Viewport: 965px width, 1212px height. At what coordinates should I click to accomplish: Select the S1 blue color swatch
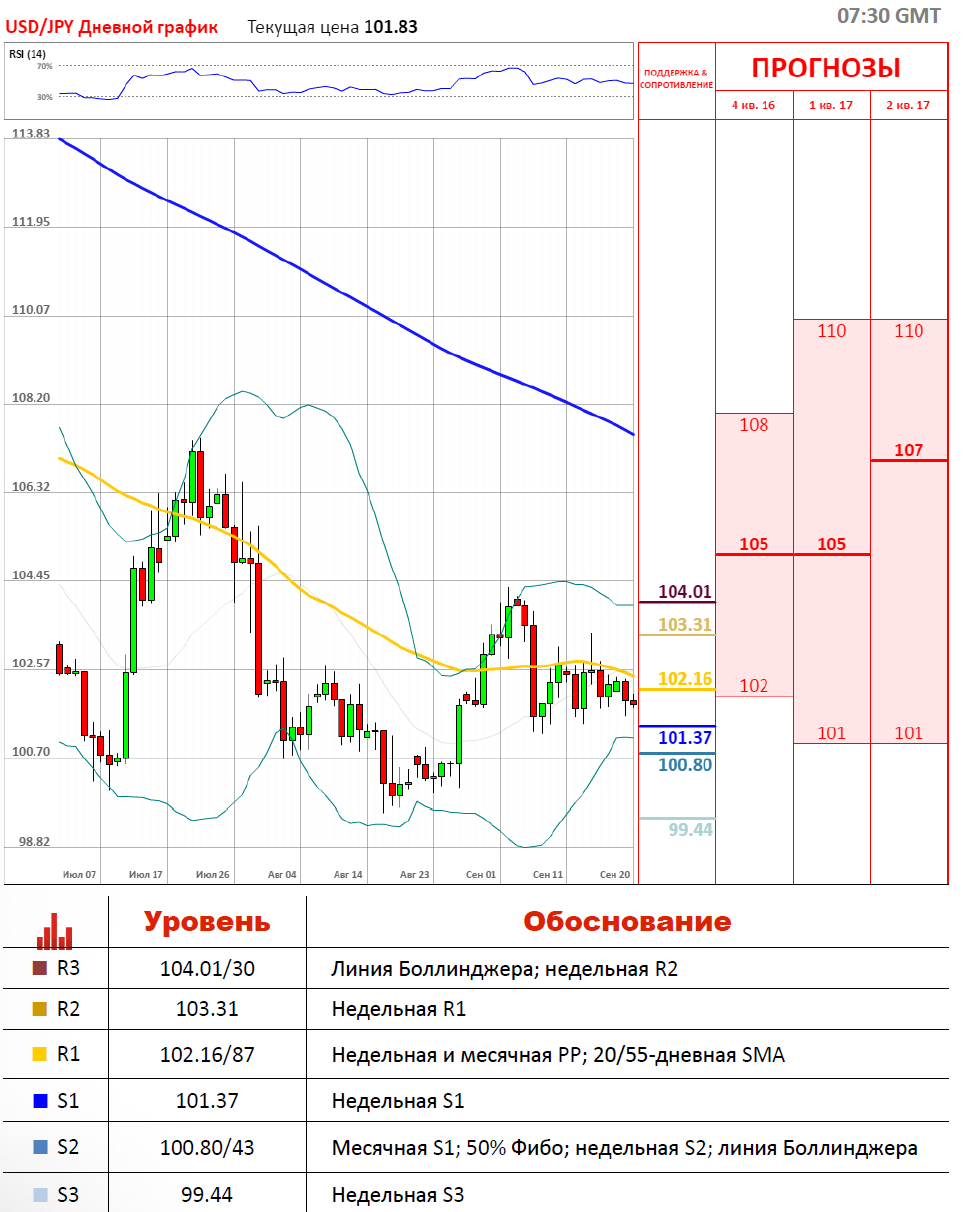[40, 1101]
